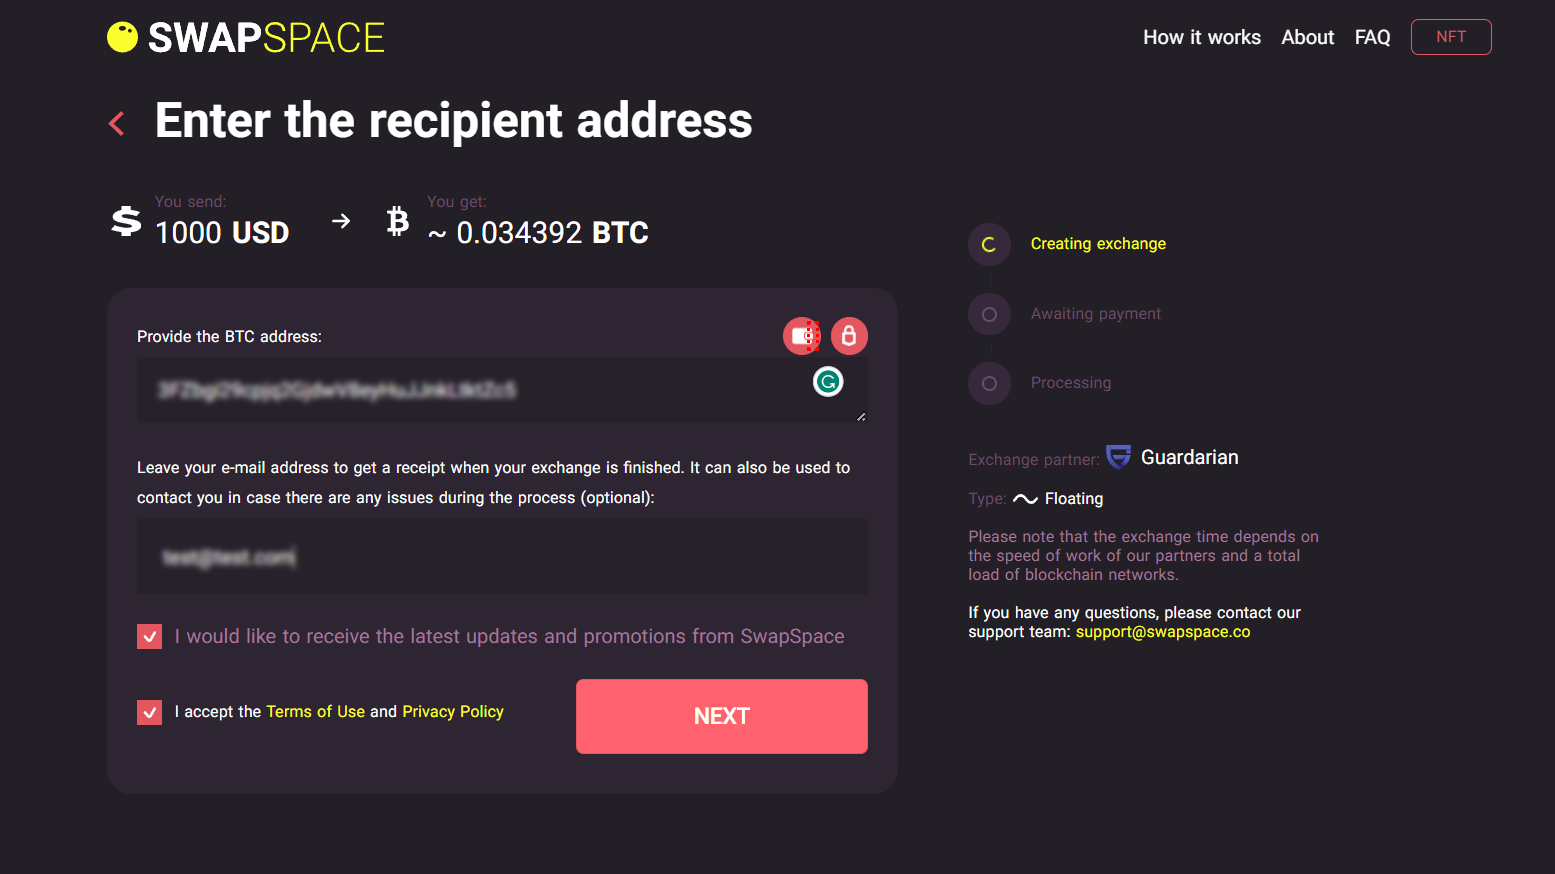Click the SwapSpace logo
This screenshot has height=874, width=1555.
coord(245,38)
